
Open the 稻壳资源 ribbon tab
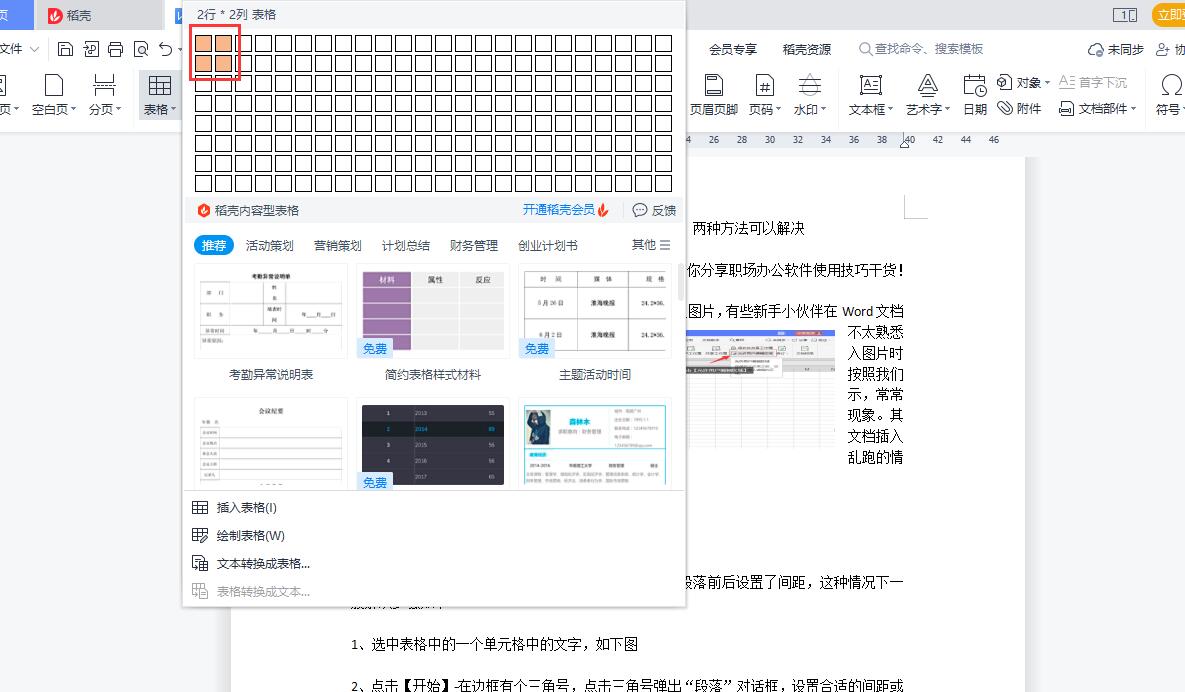(806, 49)
